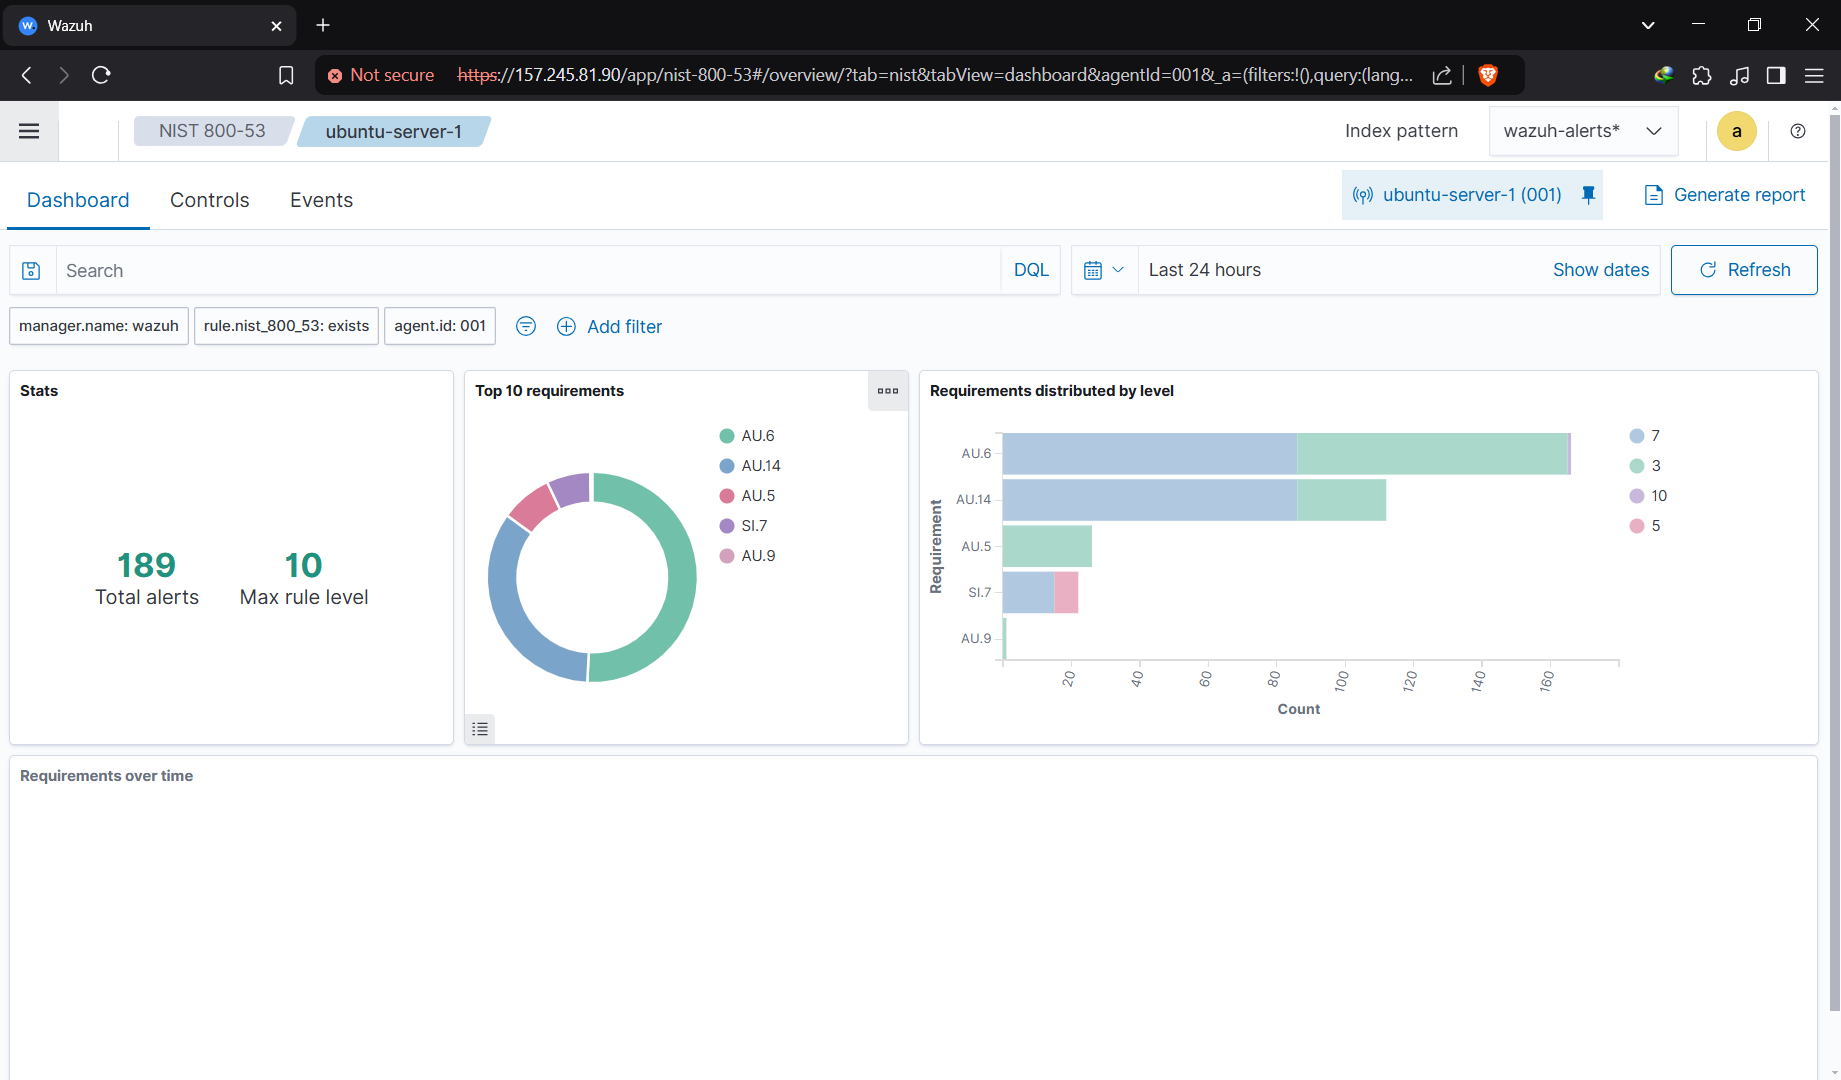Switch query language via DQL button
The height and width of the screenshot is (1080, 1841).
(x=1031, y=270)
